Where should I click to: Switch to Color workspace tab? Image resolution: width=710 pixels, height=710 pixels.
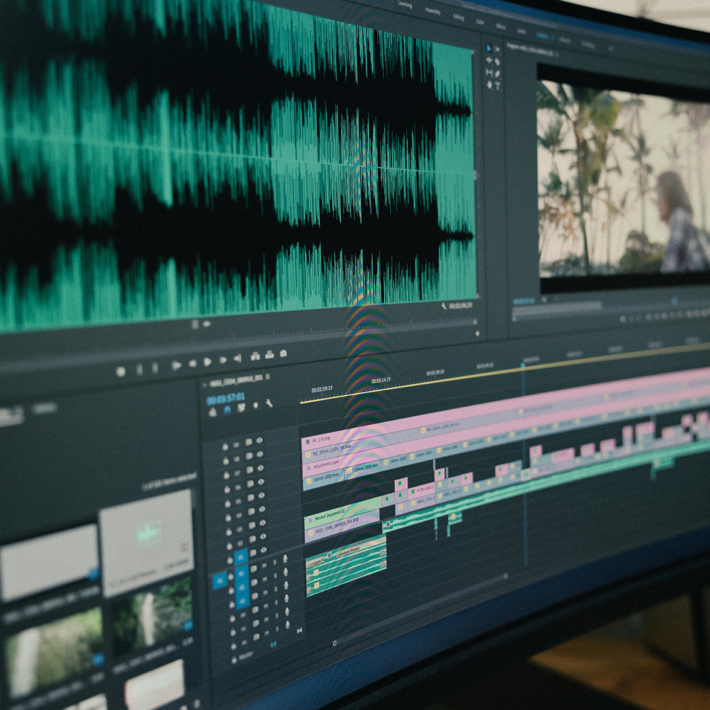(480, 22)
